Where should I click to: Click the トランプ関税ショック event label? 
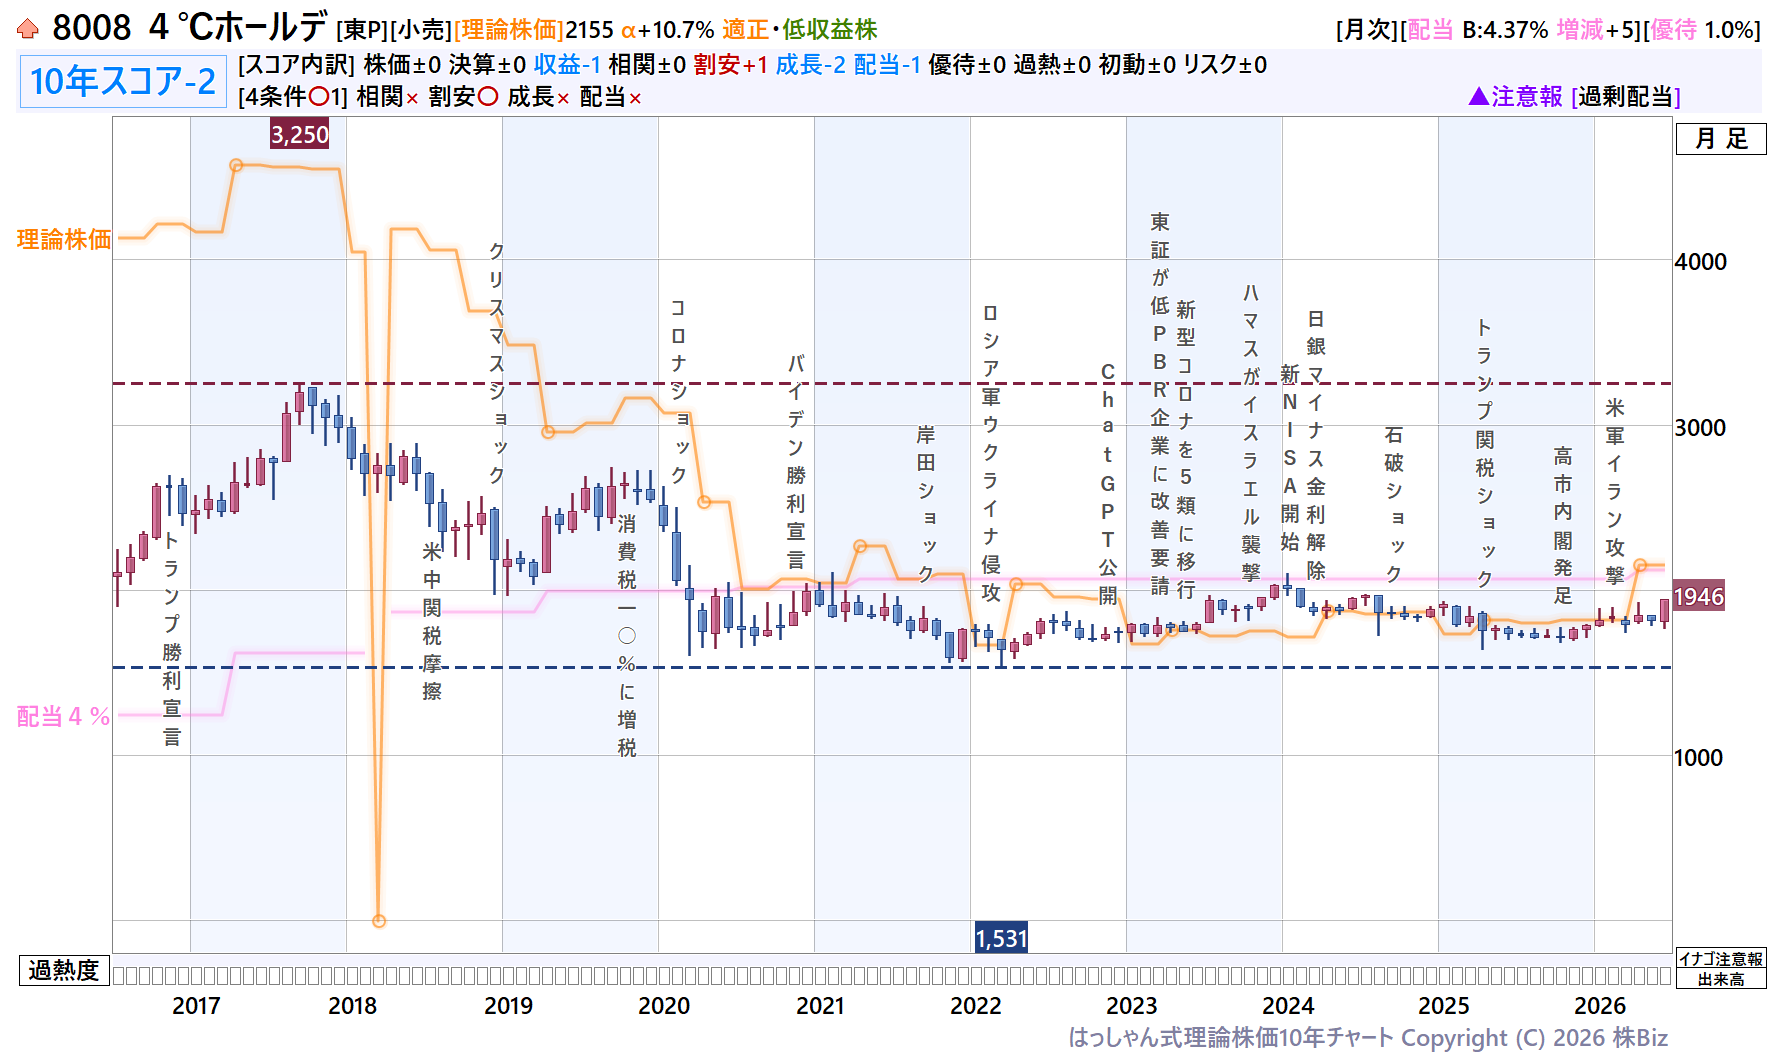coord(1485,453)
